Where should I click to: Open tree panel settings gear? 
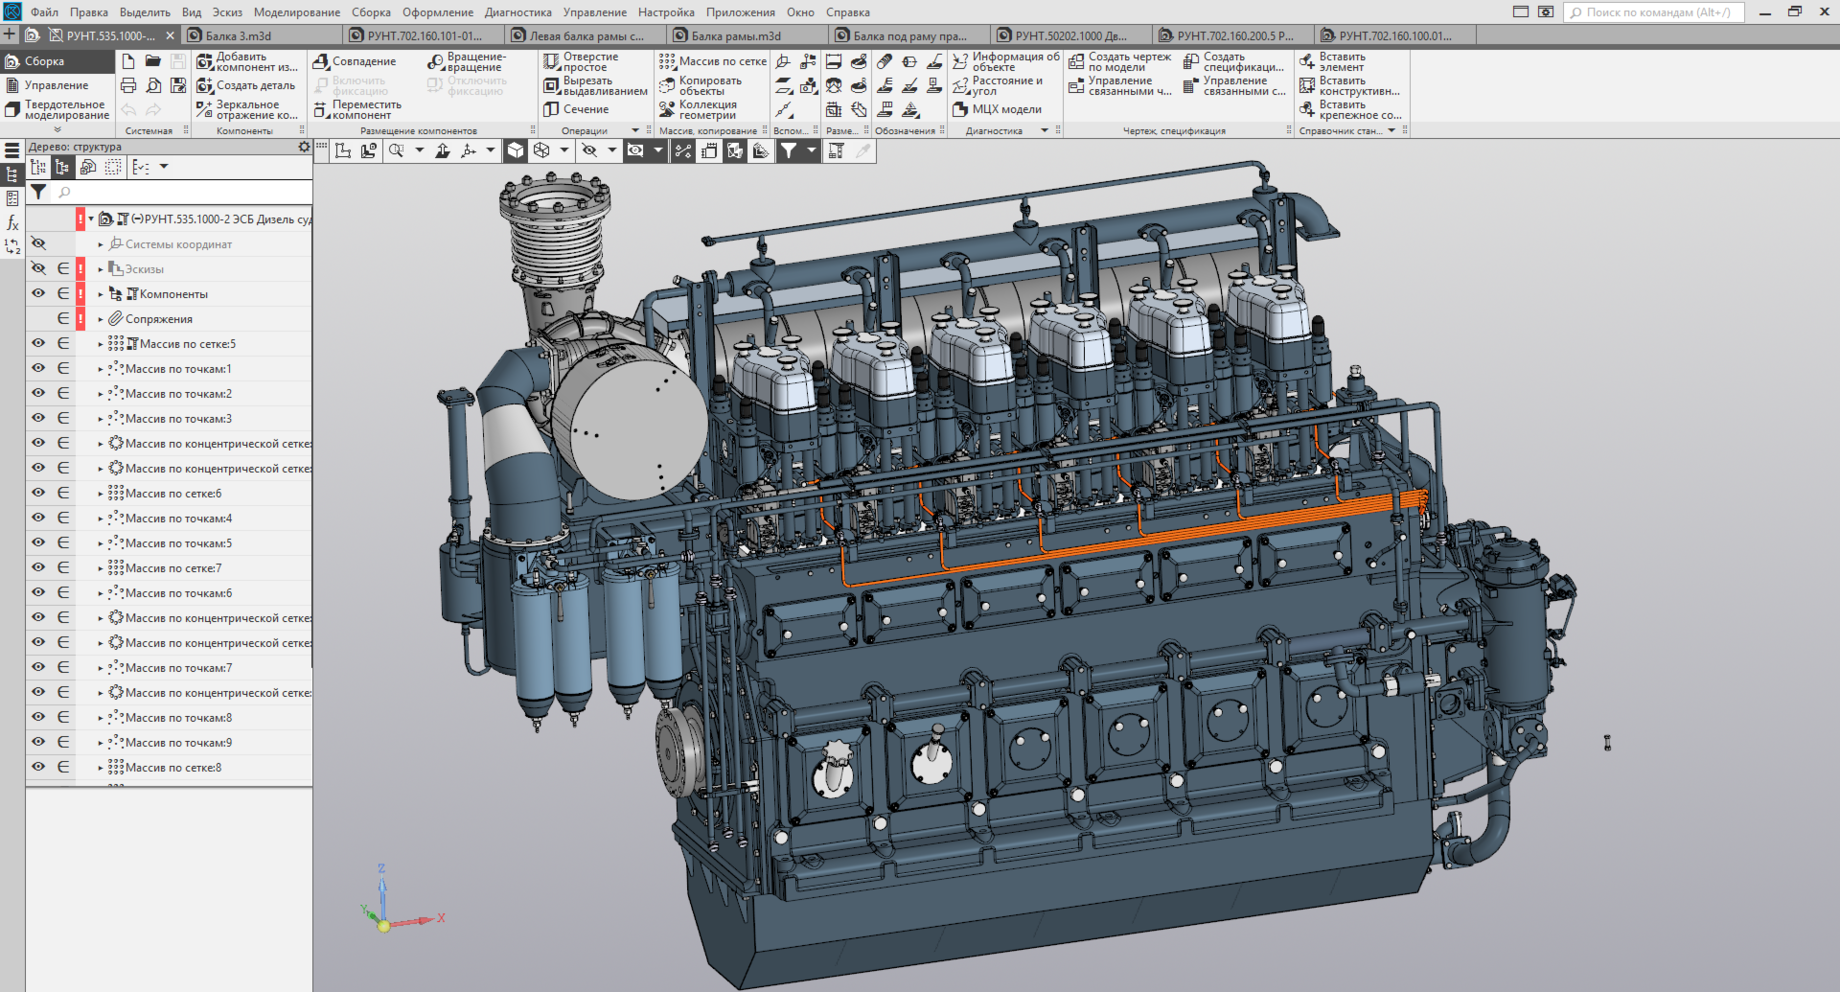click(x=304, y=147)
